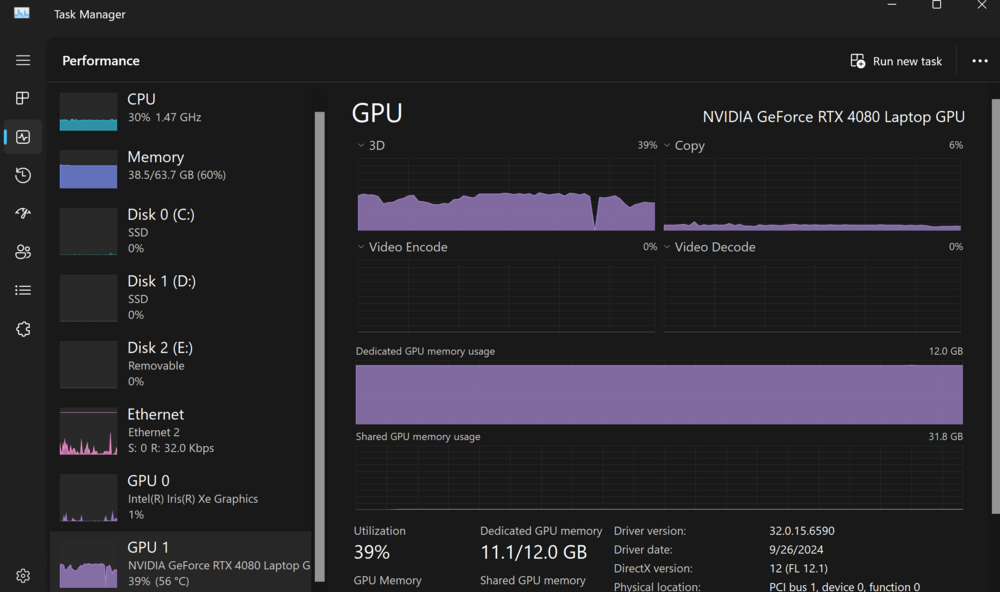Click Run new task button
The height and width of the screenshot is (592, 1000).
pos(896,61)
